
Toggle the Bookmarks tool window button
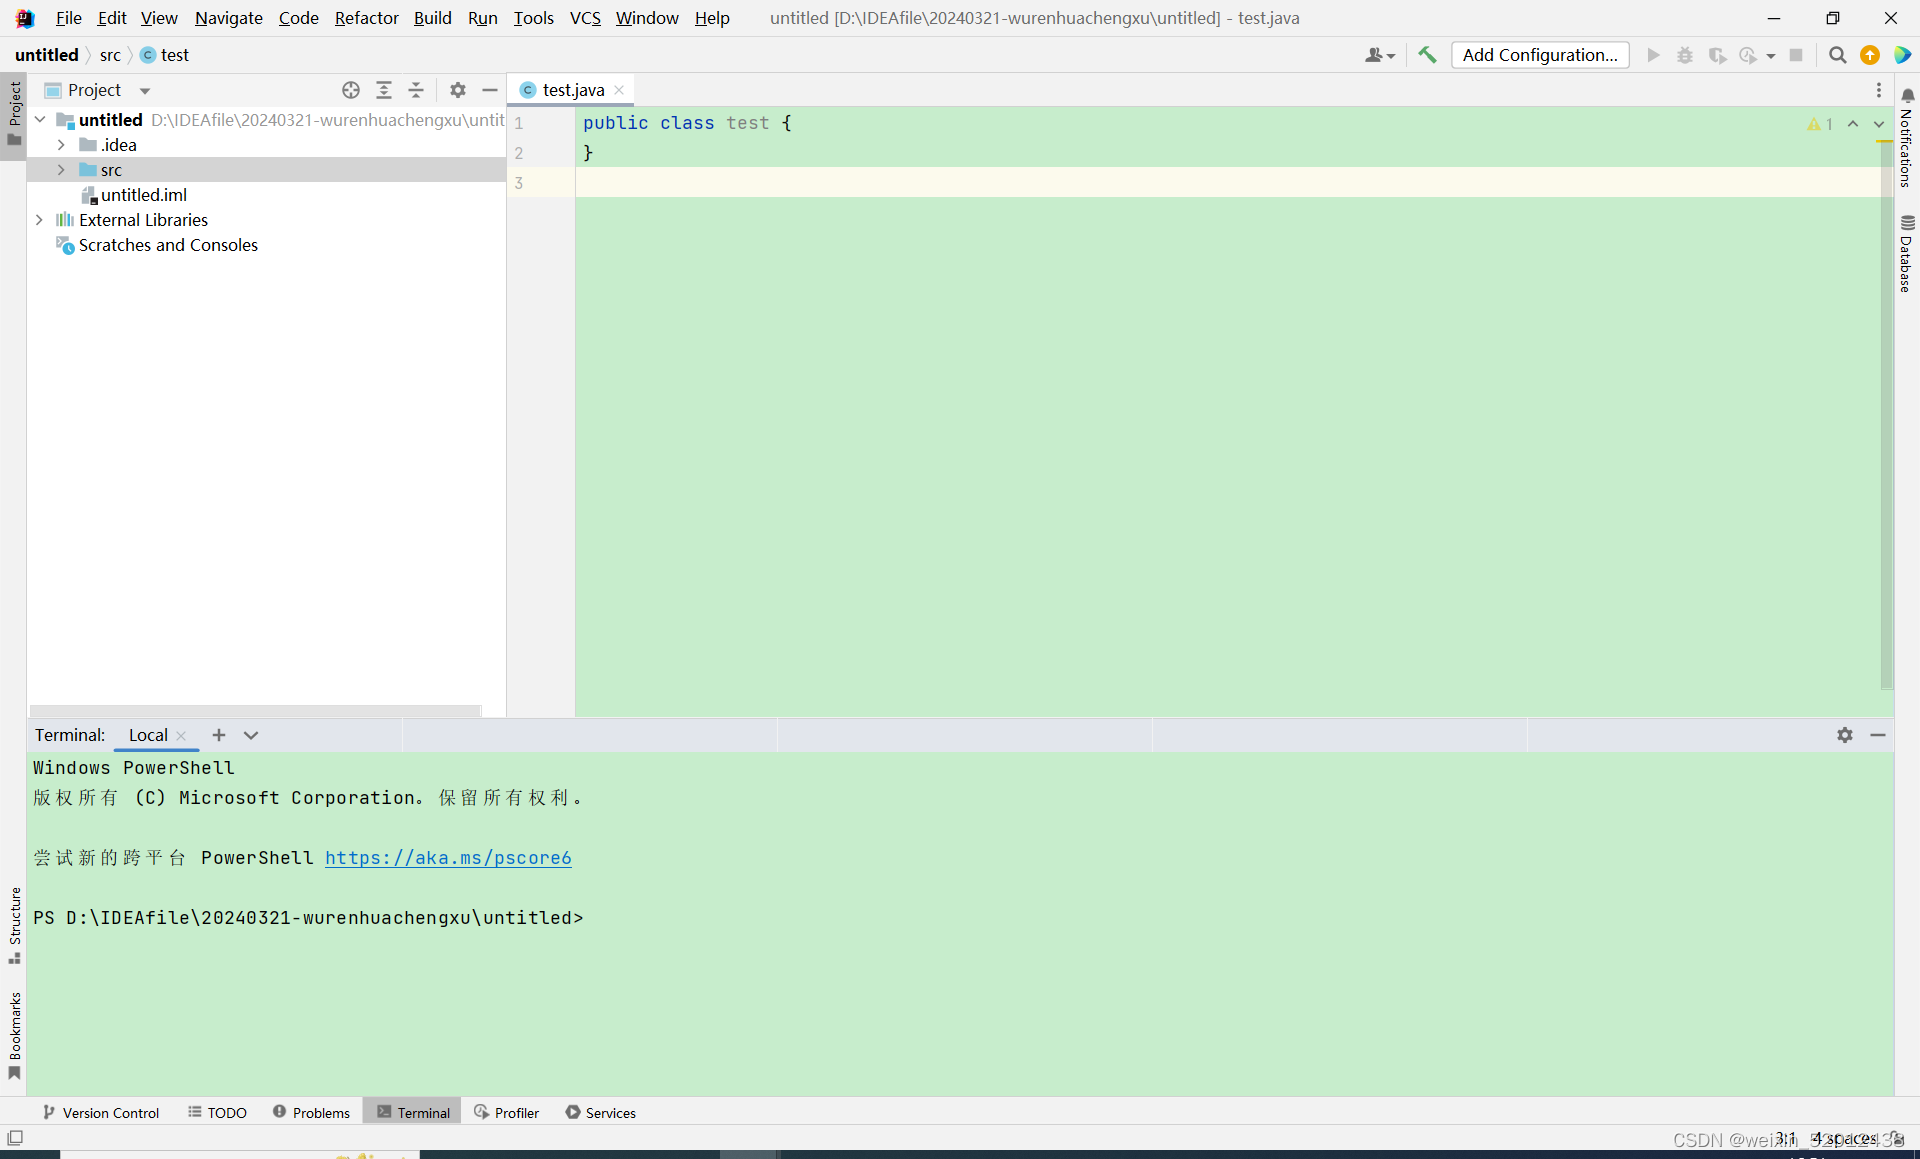click(x=14, y=1035)
